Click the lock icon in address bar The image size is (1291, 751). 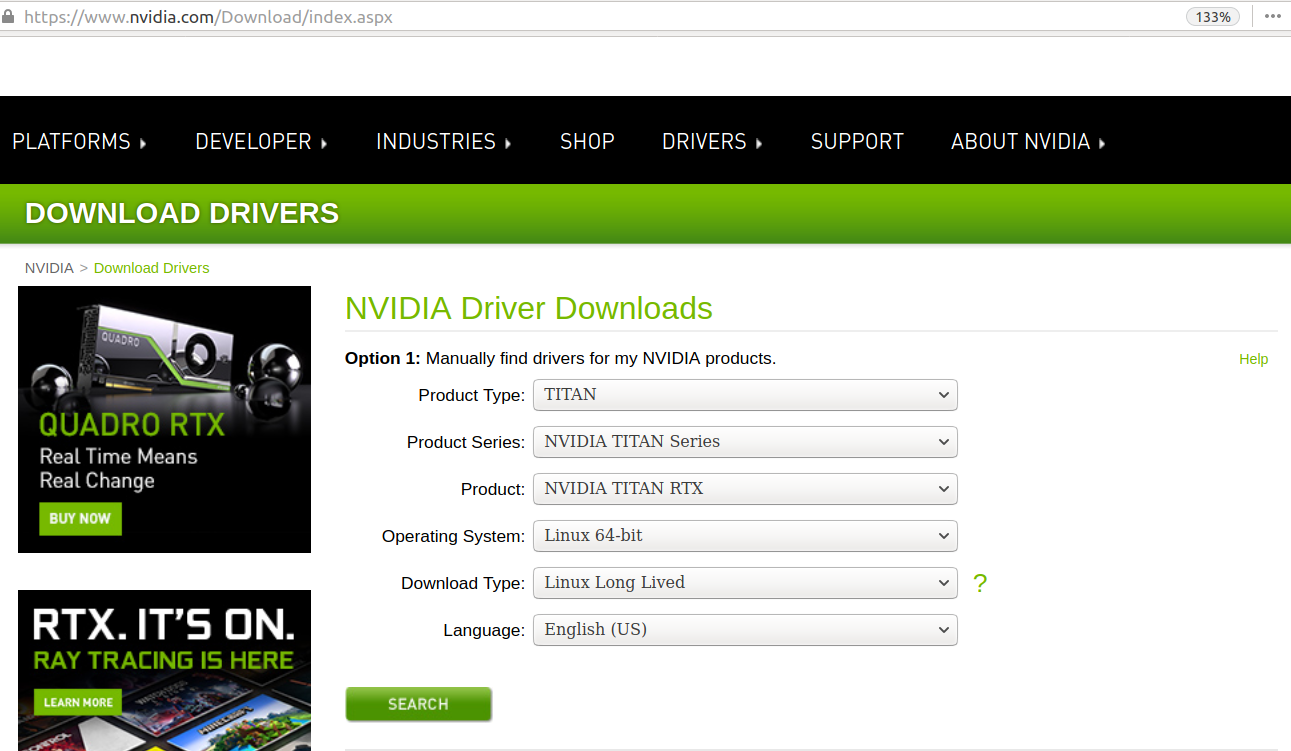9,17
